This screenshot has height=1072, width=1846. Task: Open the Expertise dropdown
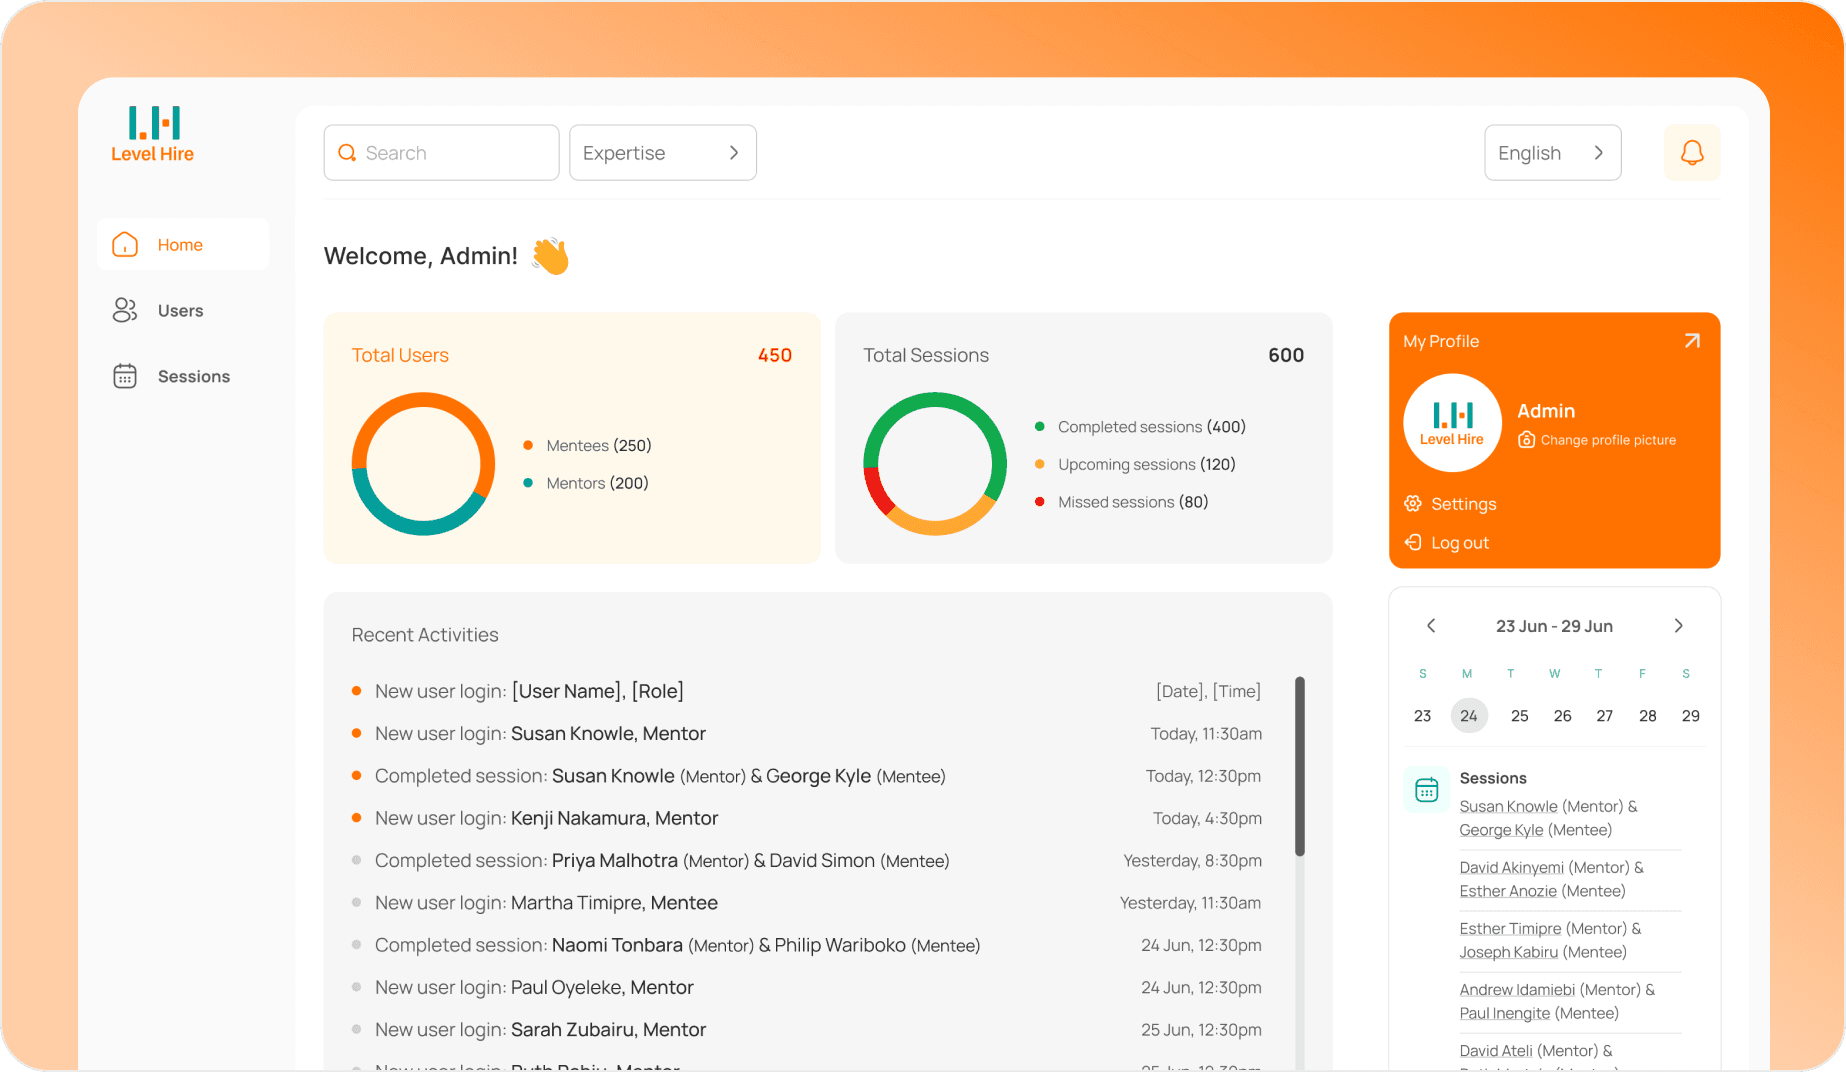pos(663,153)
